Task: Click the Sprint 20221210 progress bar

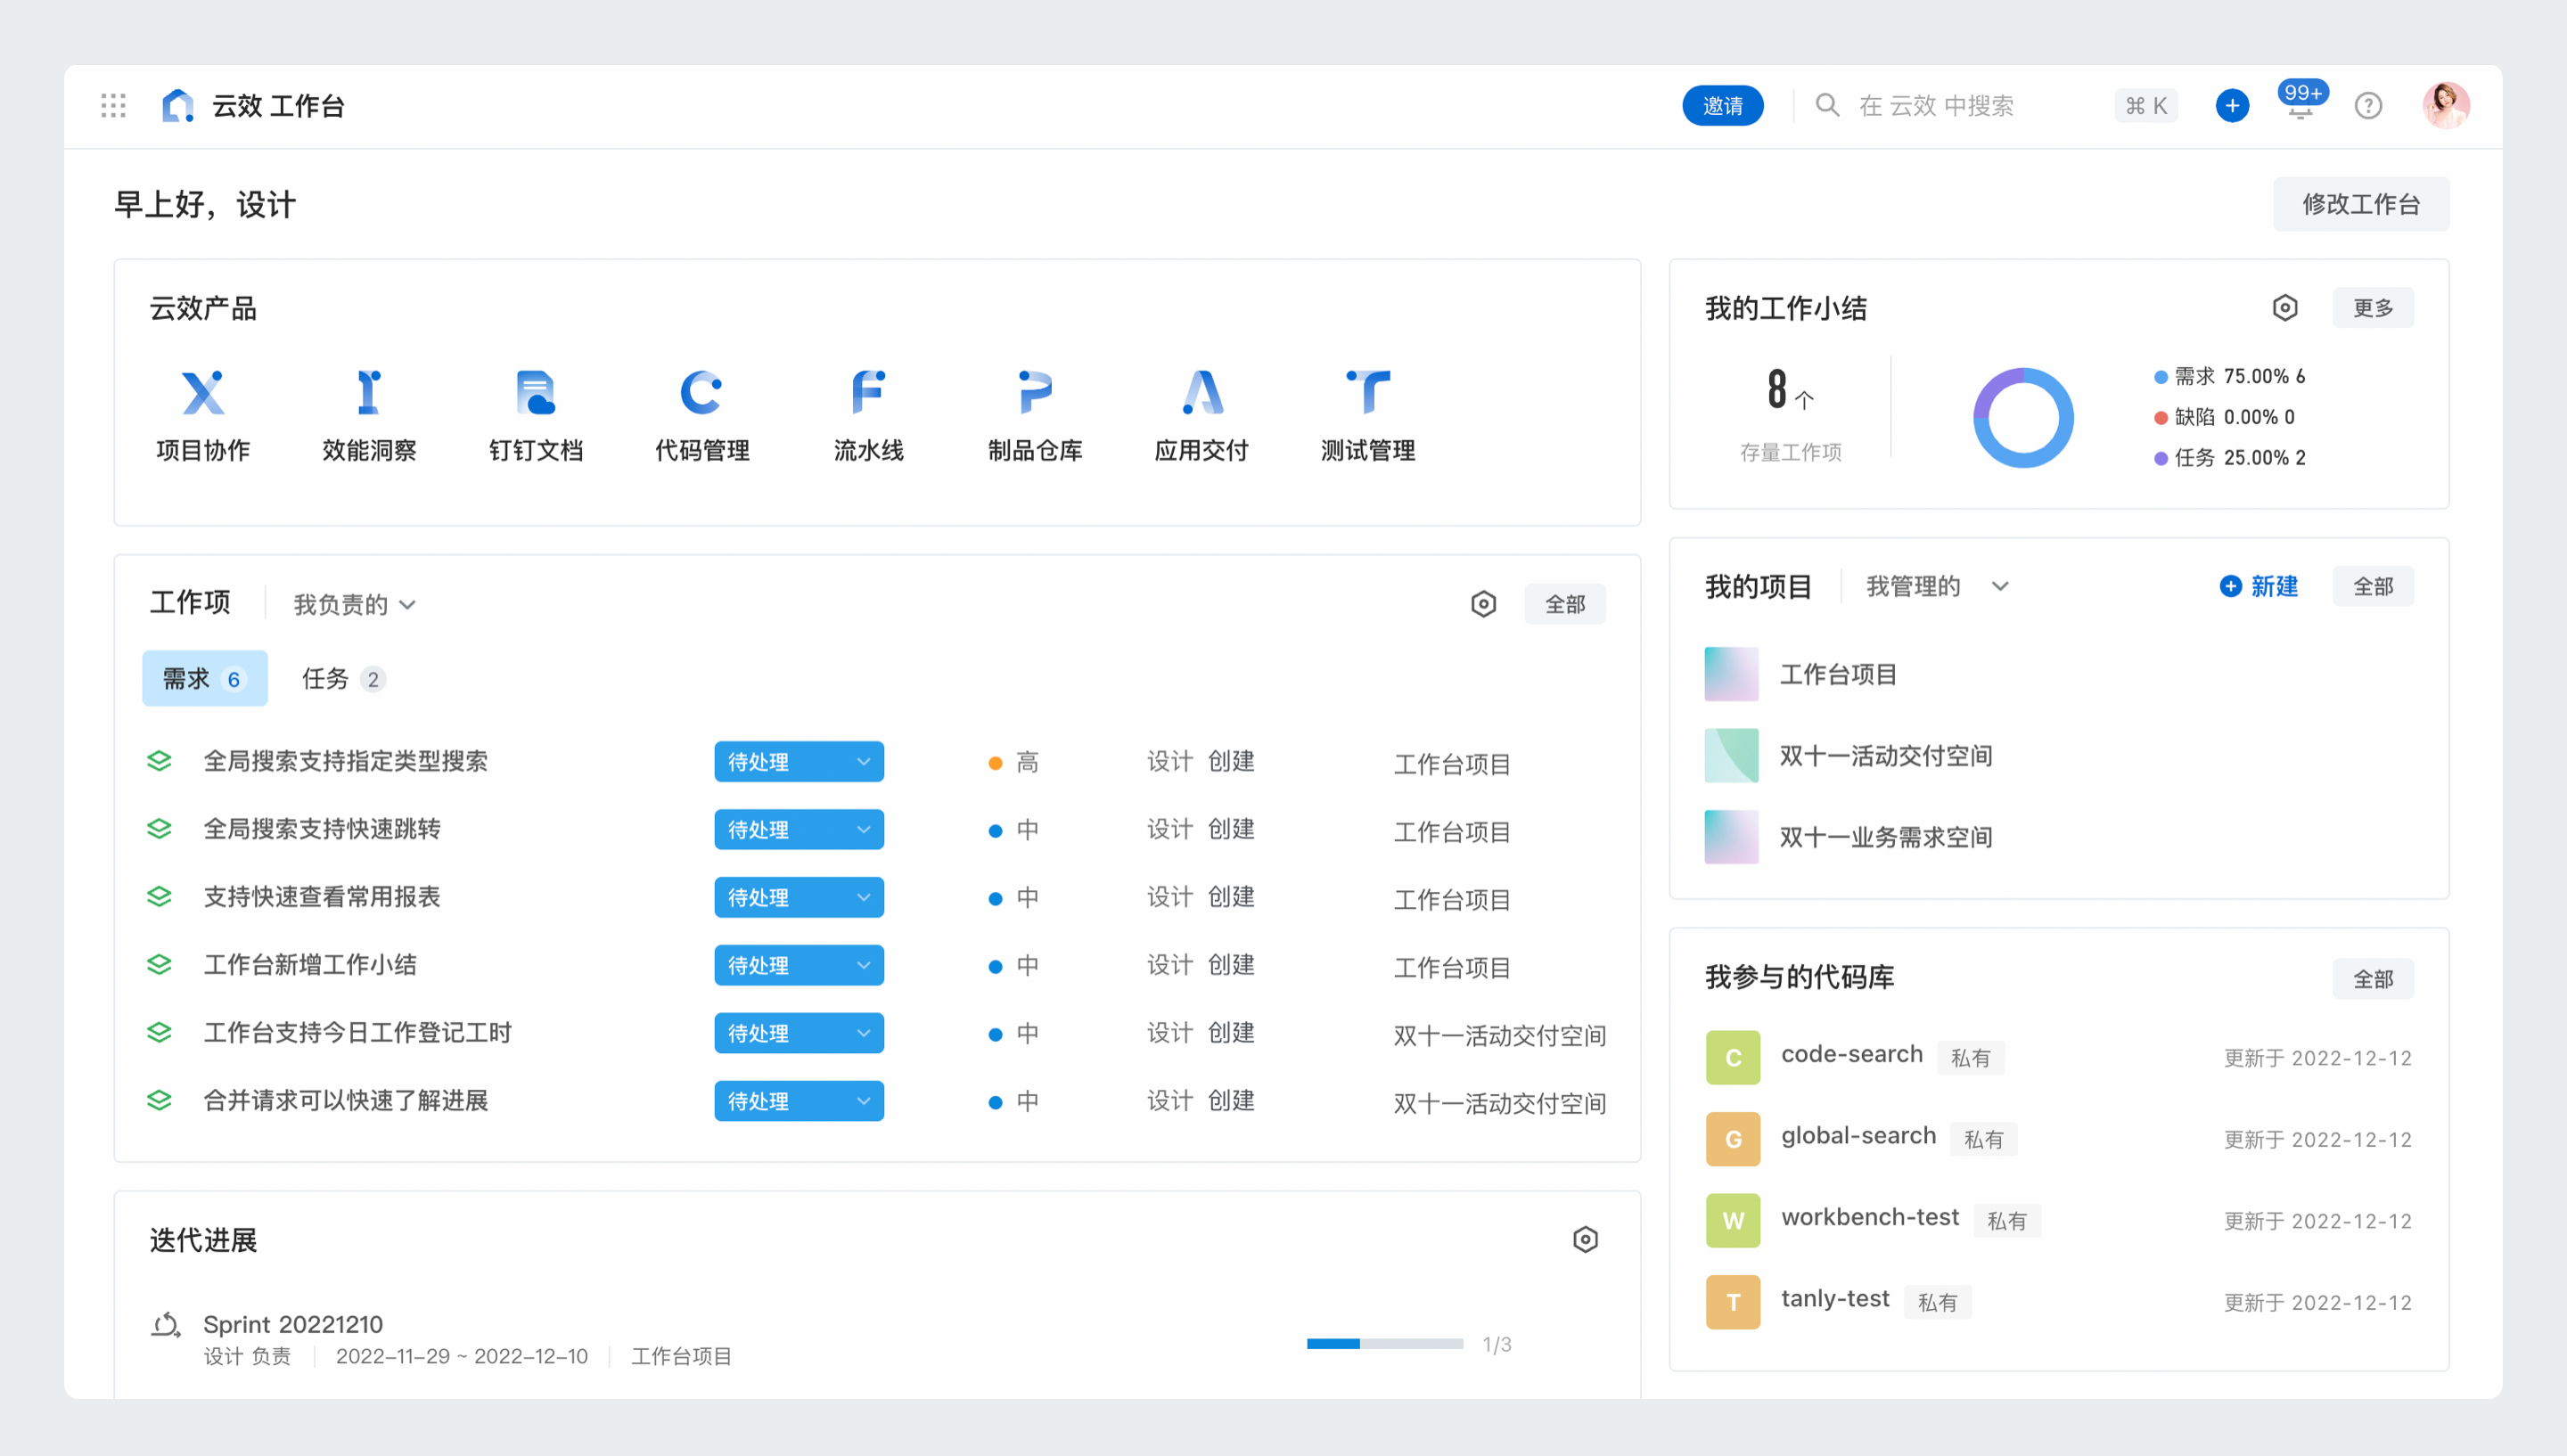Action: (1383, 1343)
